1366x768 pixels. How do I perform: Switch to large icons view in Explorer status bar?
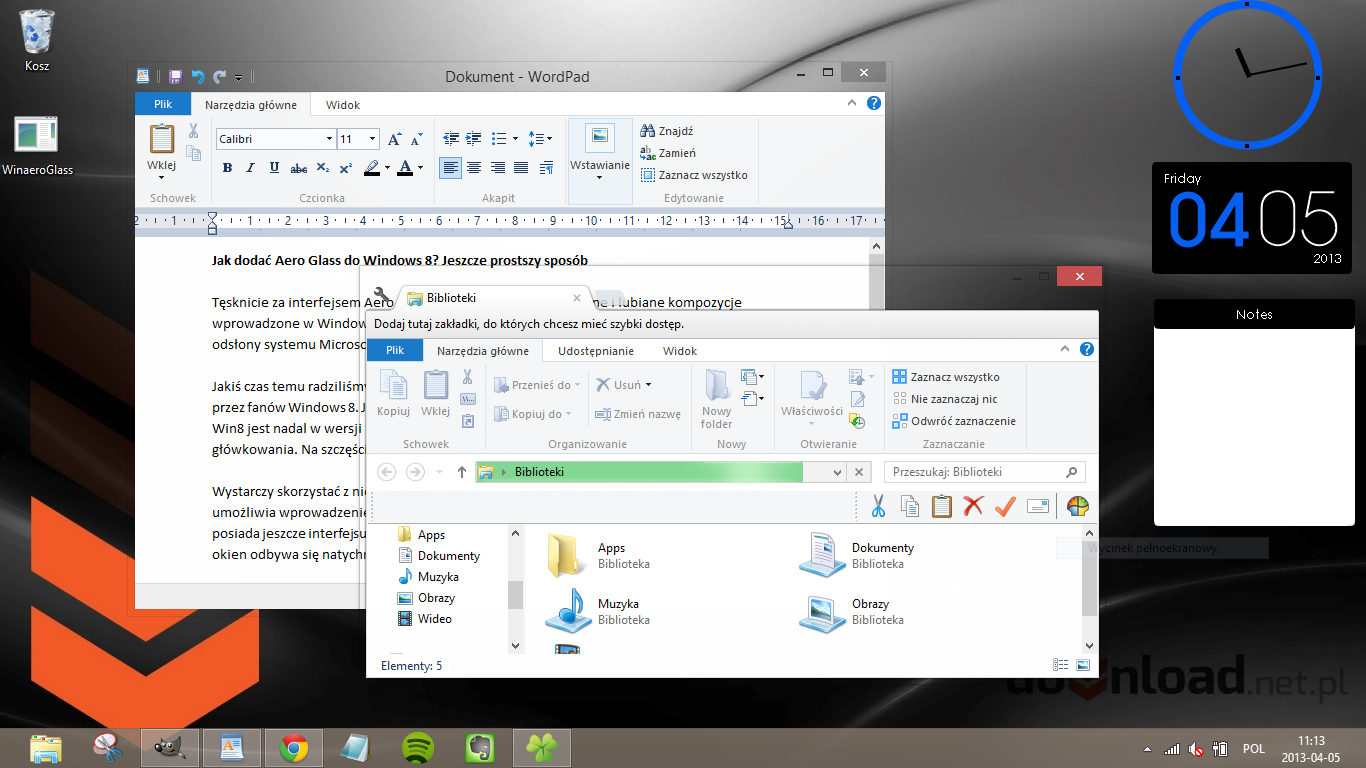click(x=1082, y=665)
